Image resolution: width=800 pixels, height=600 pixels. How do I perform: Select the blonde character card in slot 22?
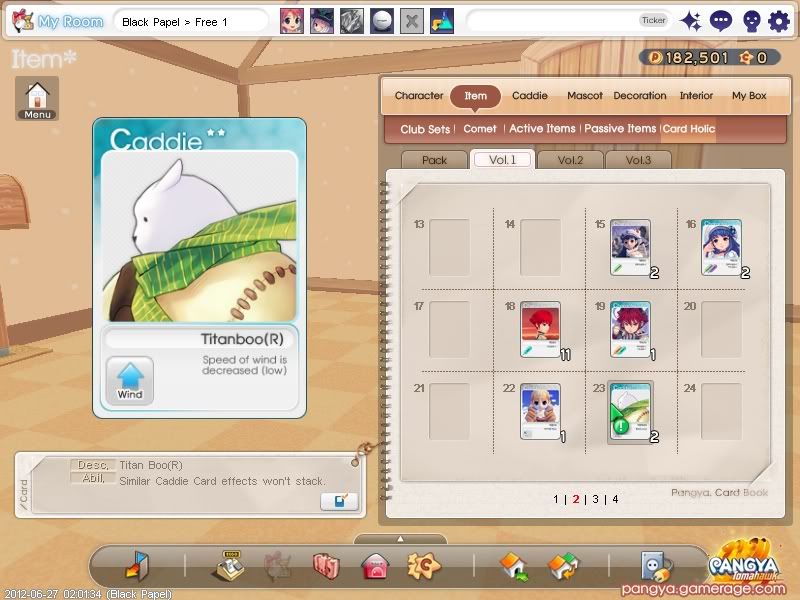540,412
